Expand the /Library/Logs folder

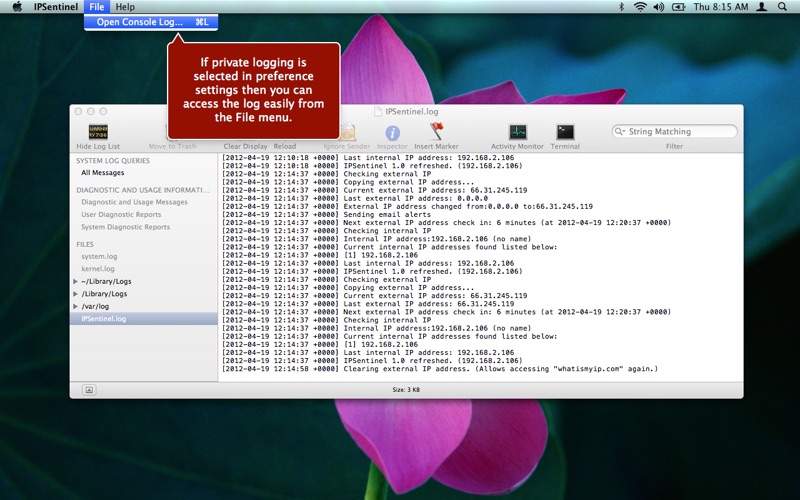click(x=76, y=294)
